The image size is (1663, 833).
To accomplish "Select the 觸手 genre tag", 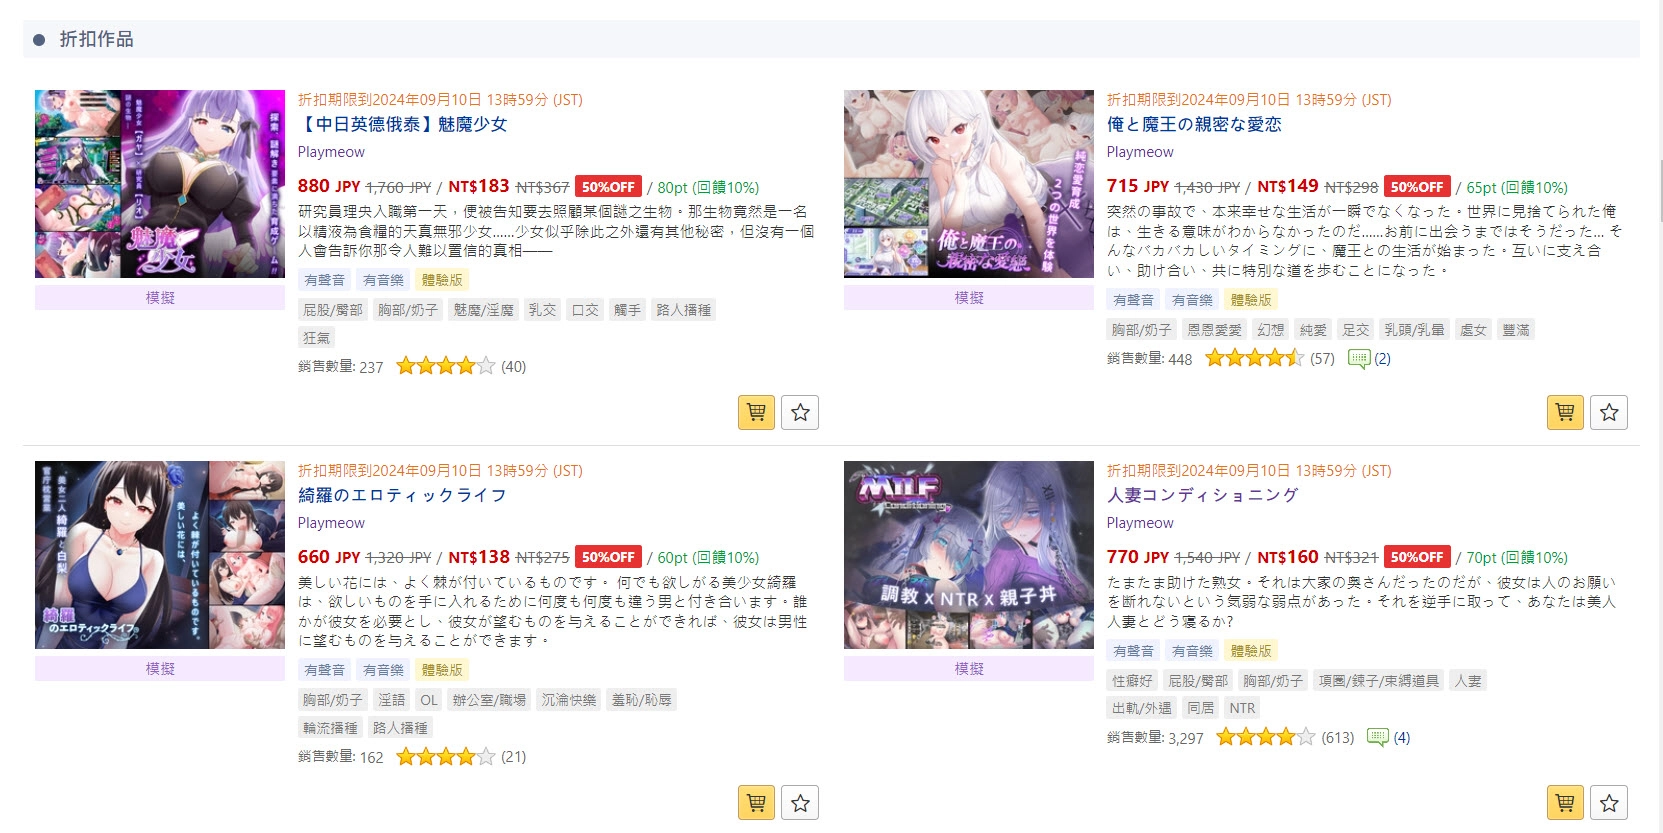I will tap(627, 310).
